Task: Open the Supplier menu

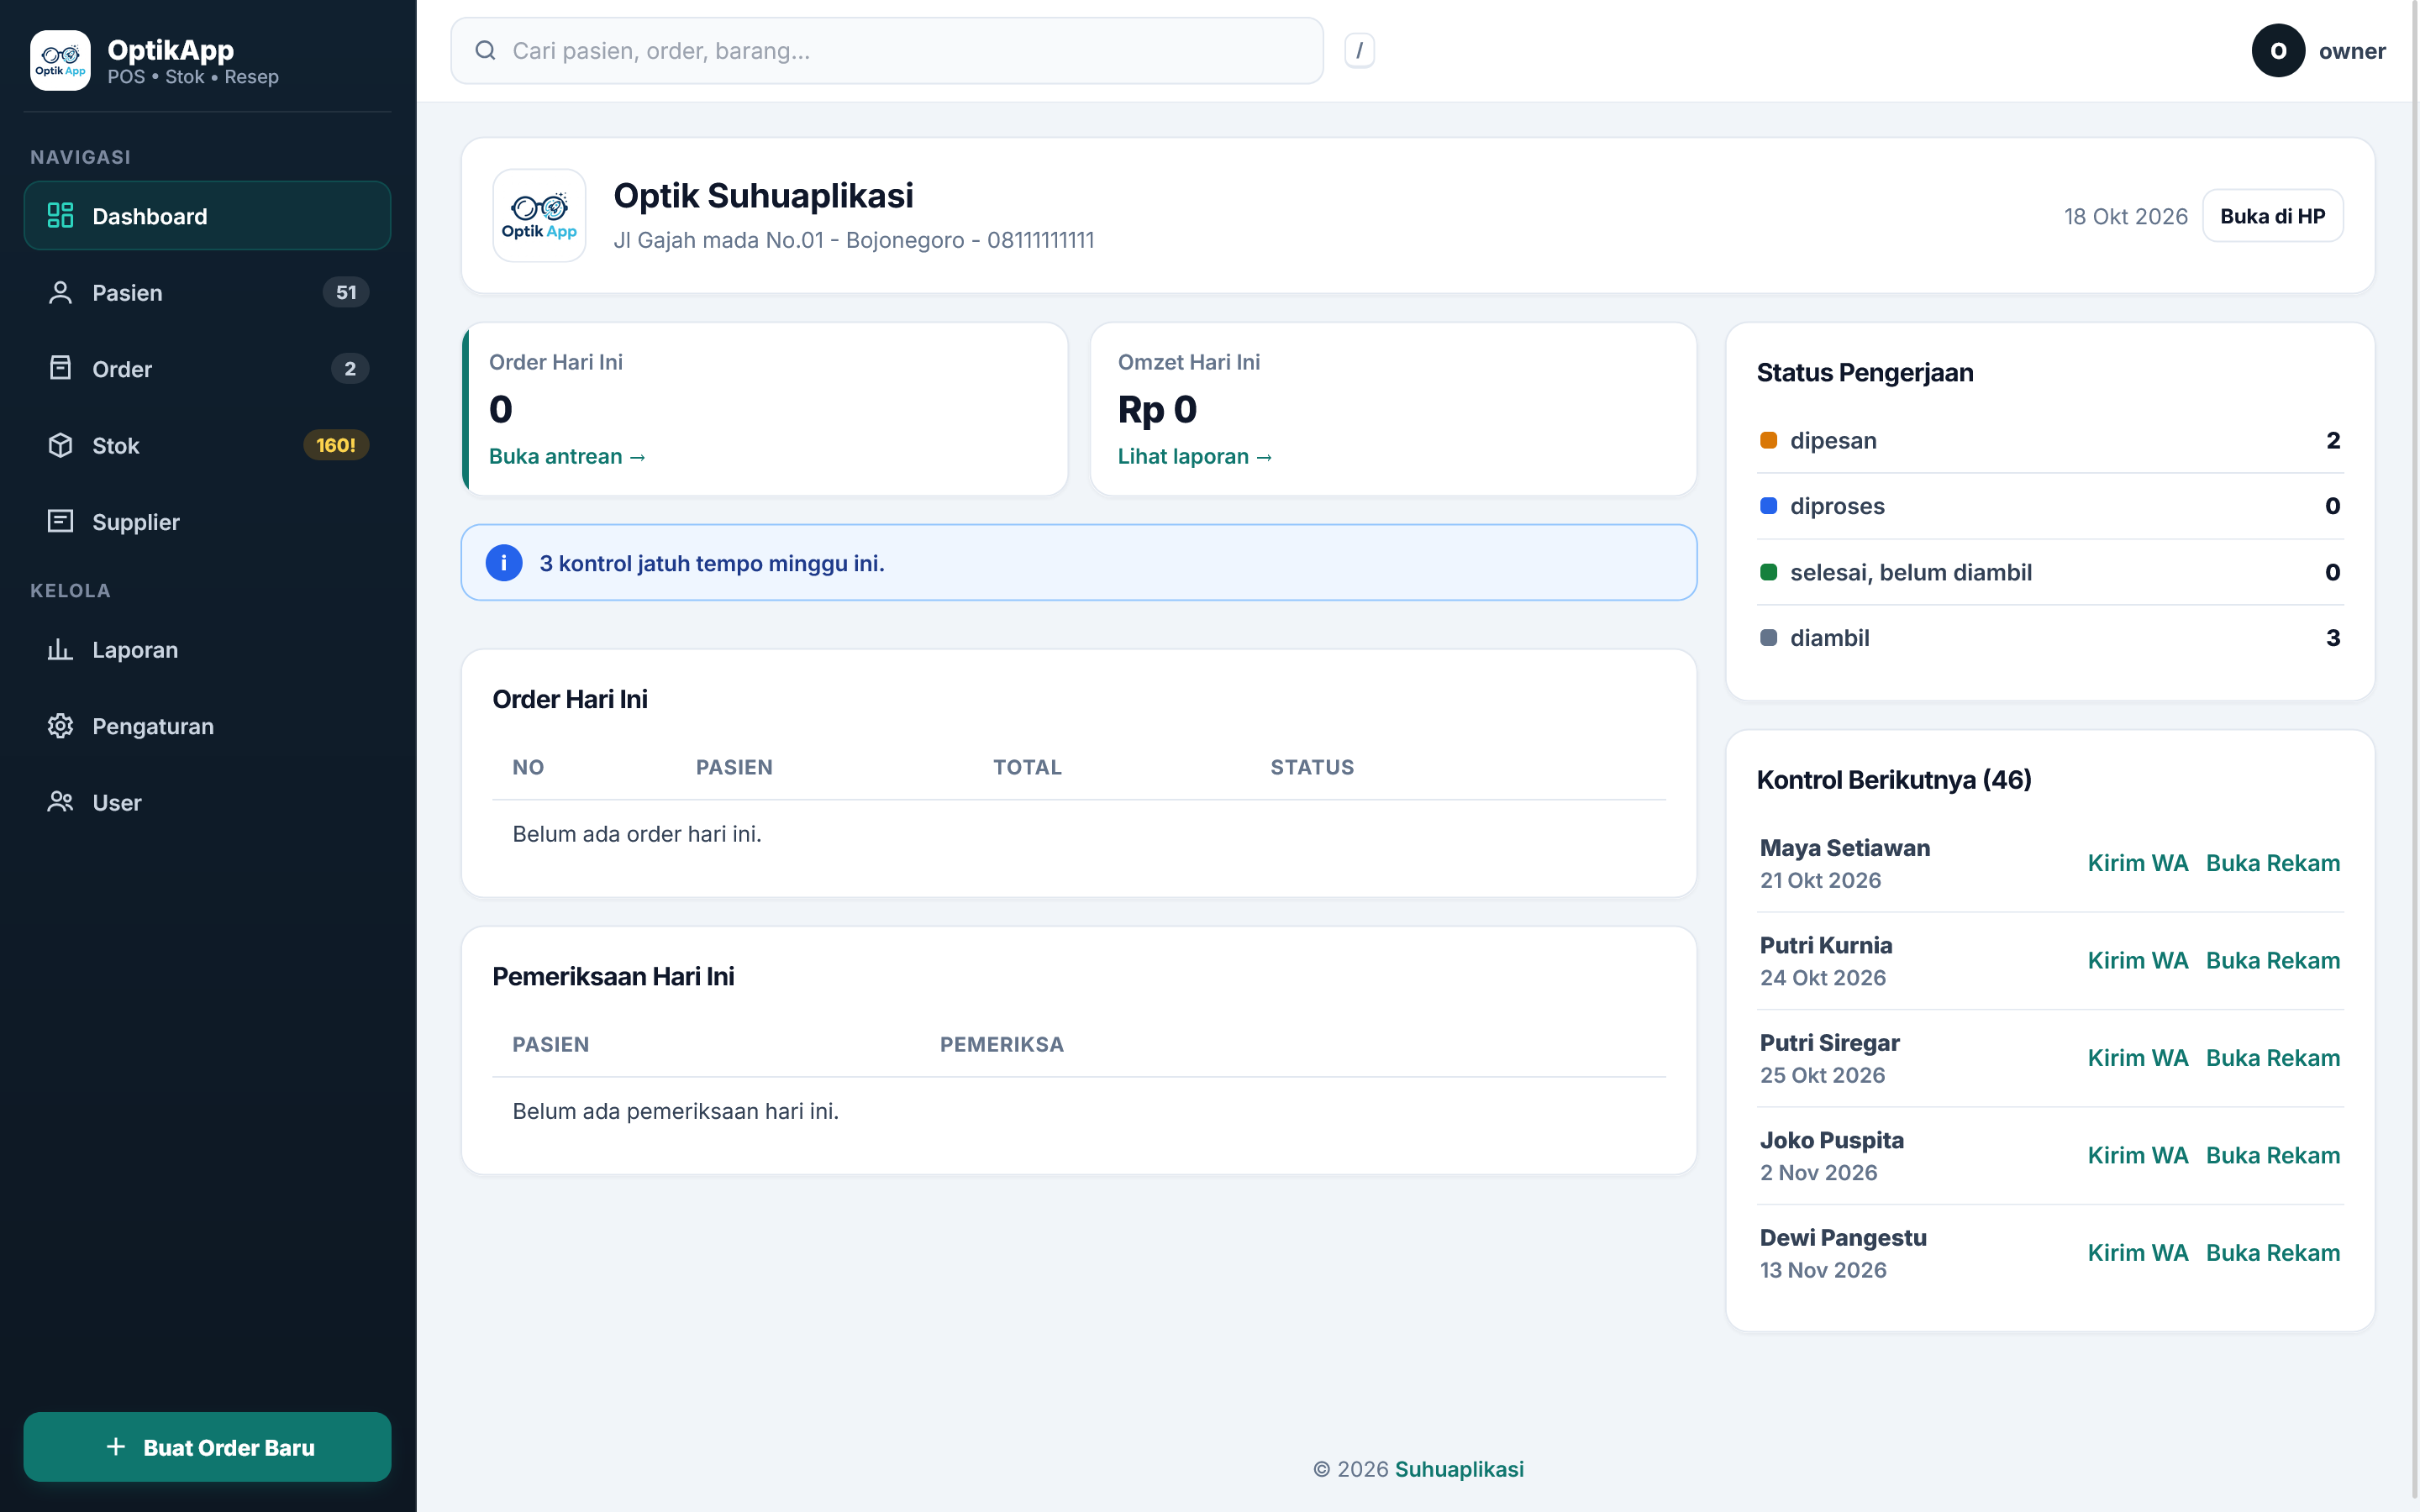Action: 207,521
